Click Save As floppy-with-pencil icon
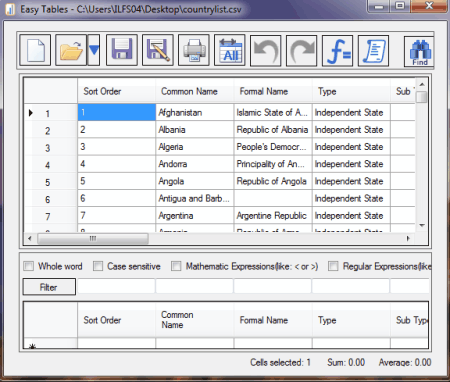Viewport: 450px width, 382px height. pyautogui.click(x=158, y=50)
